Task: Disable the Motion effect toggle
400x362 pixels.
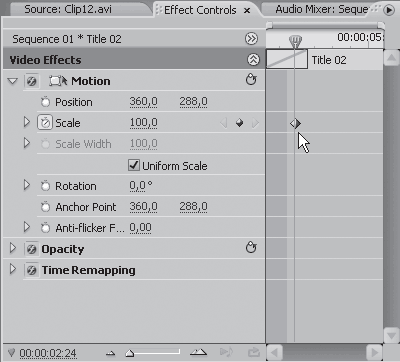Action: 32,81
